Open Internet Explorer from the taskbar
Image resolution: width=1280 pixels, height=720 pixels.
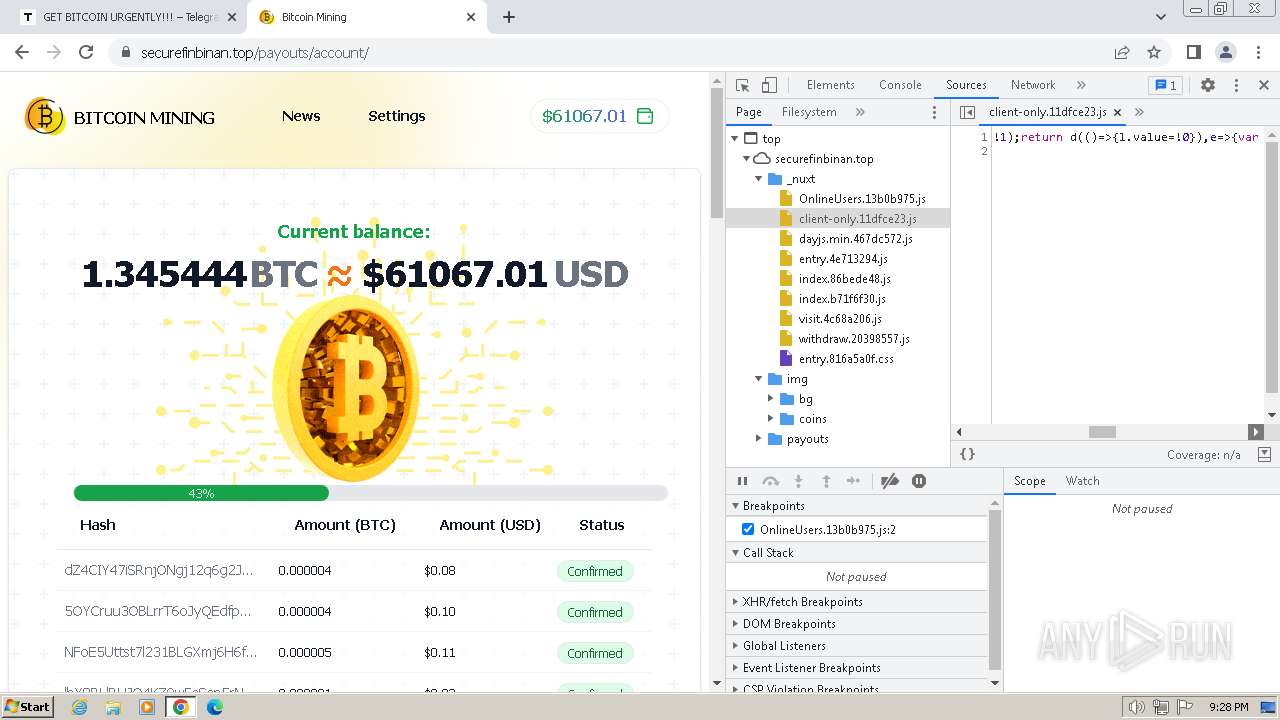click(80, 707)
